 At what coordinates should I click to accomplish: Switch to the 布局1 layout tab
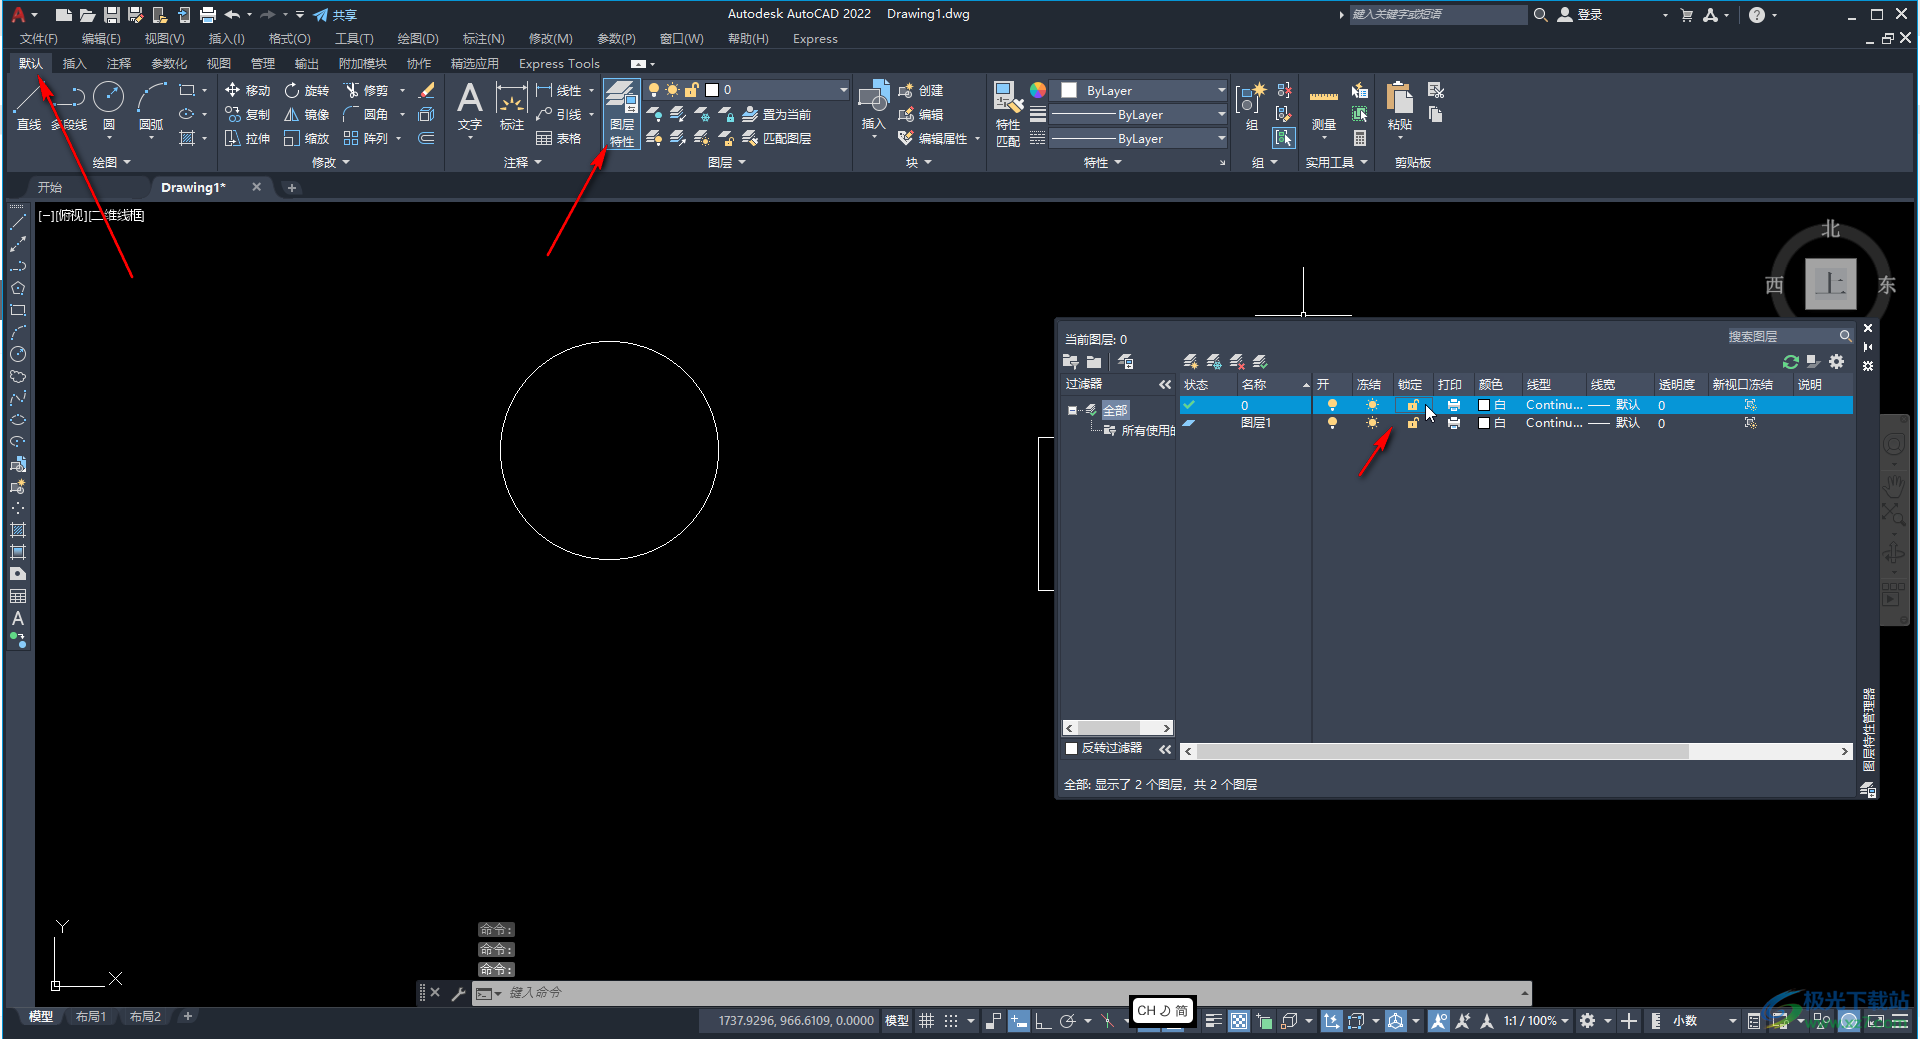pos(90,1017)
